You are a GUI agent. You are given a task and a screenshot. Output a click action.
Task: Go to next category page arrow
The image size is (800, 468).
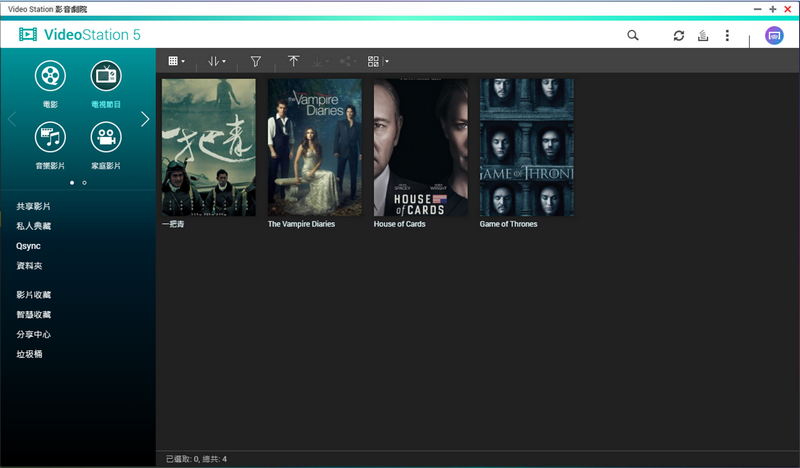pos(145,119)
